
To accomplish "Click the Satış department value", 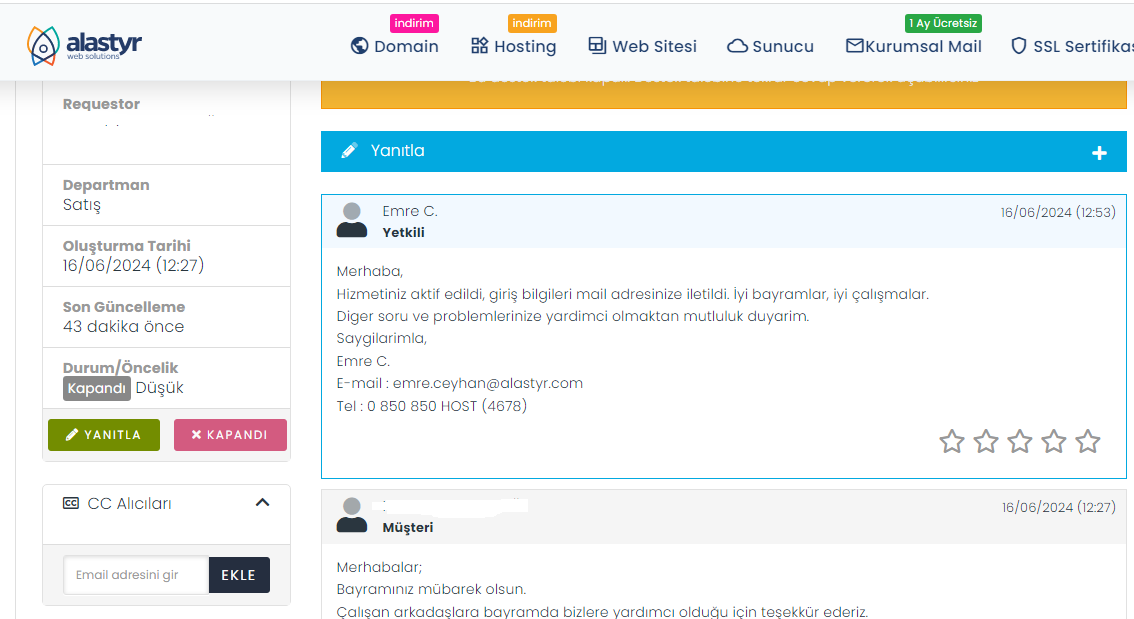I will (82, 205).
